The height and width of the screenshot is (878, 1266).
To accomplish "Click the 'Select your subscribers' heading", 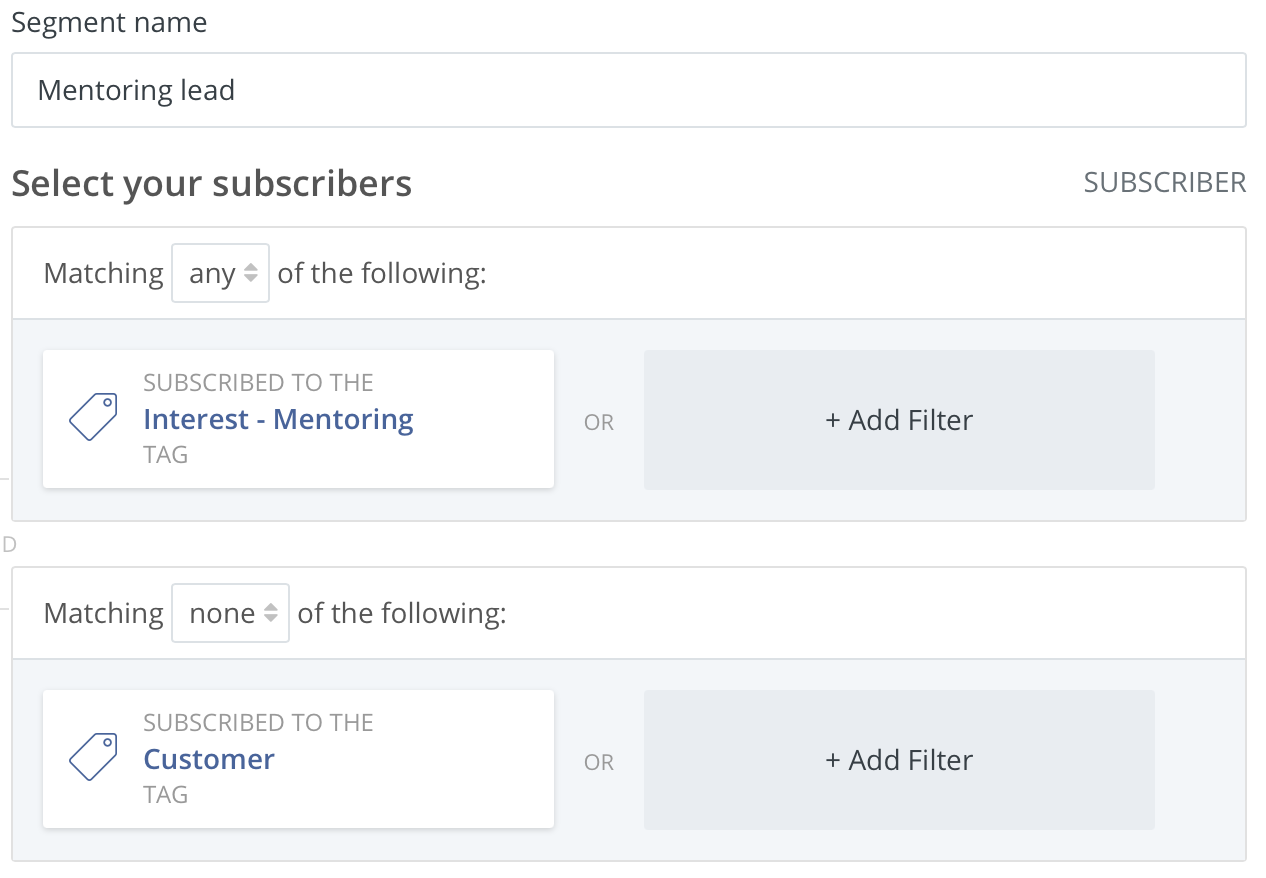I will click(x=211, y=184).
